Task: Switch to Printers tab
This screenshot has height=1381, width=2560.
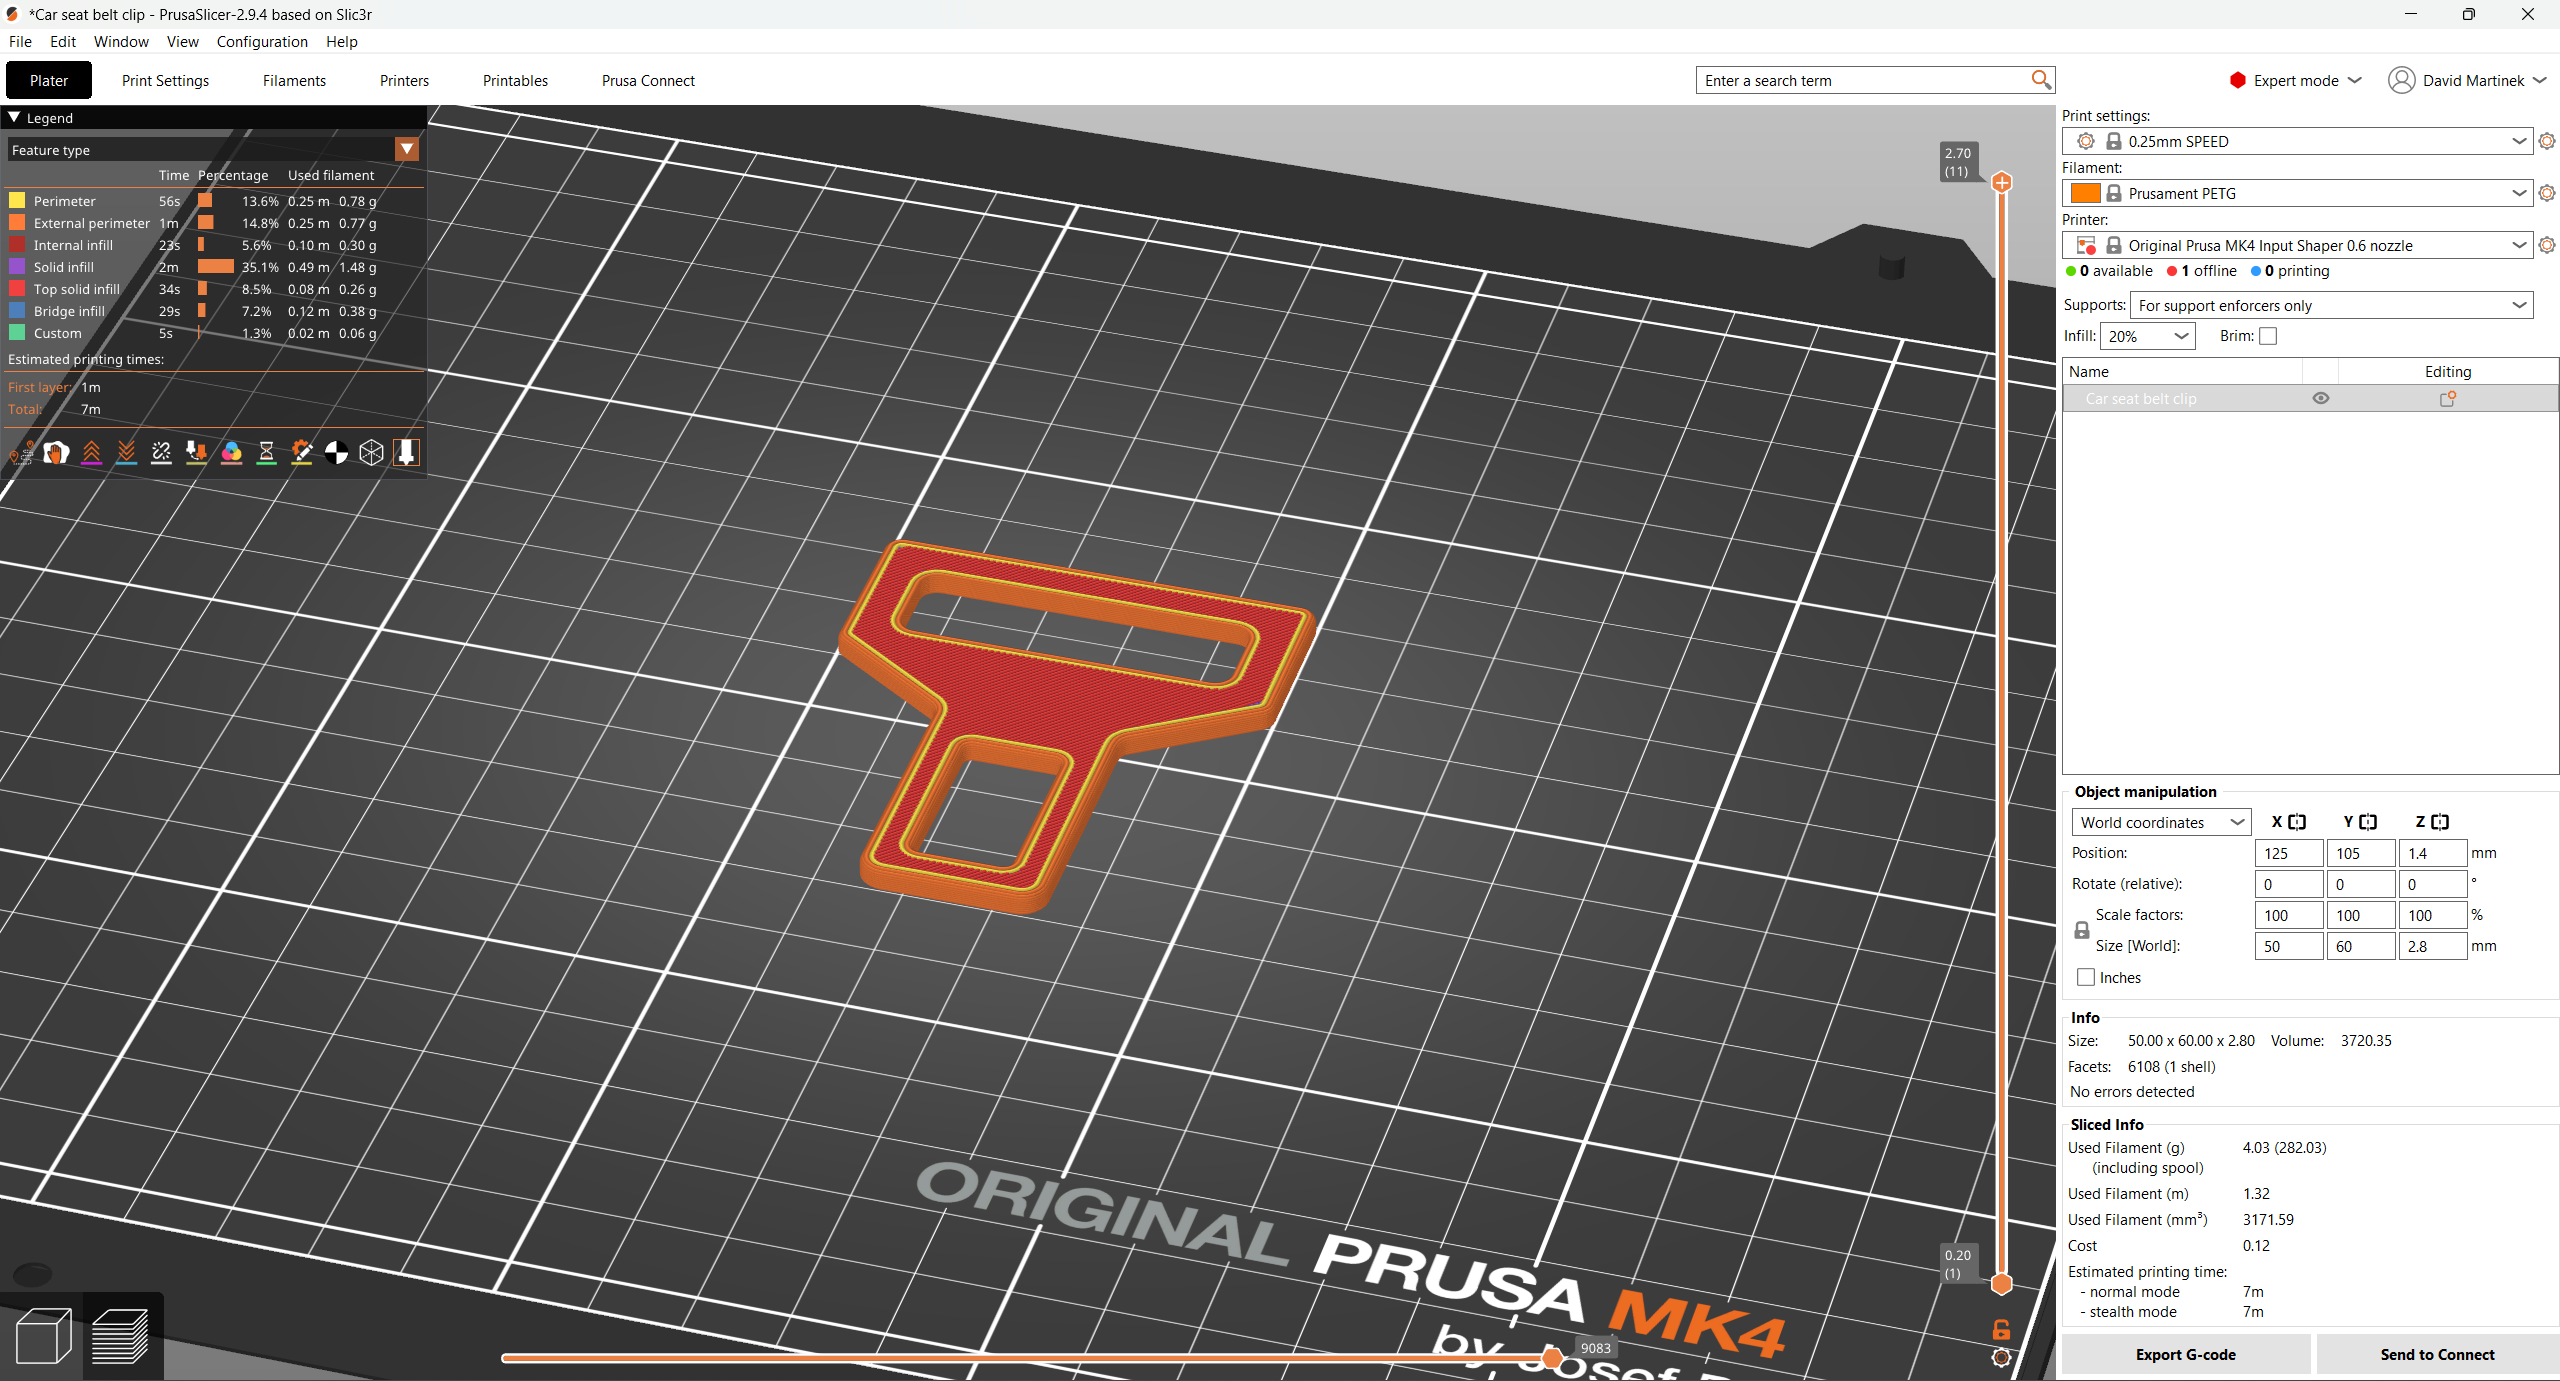Action: pos(404,80)
